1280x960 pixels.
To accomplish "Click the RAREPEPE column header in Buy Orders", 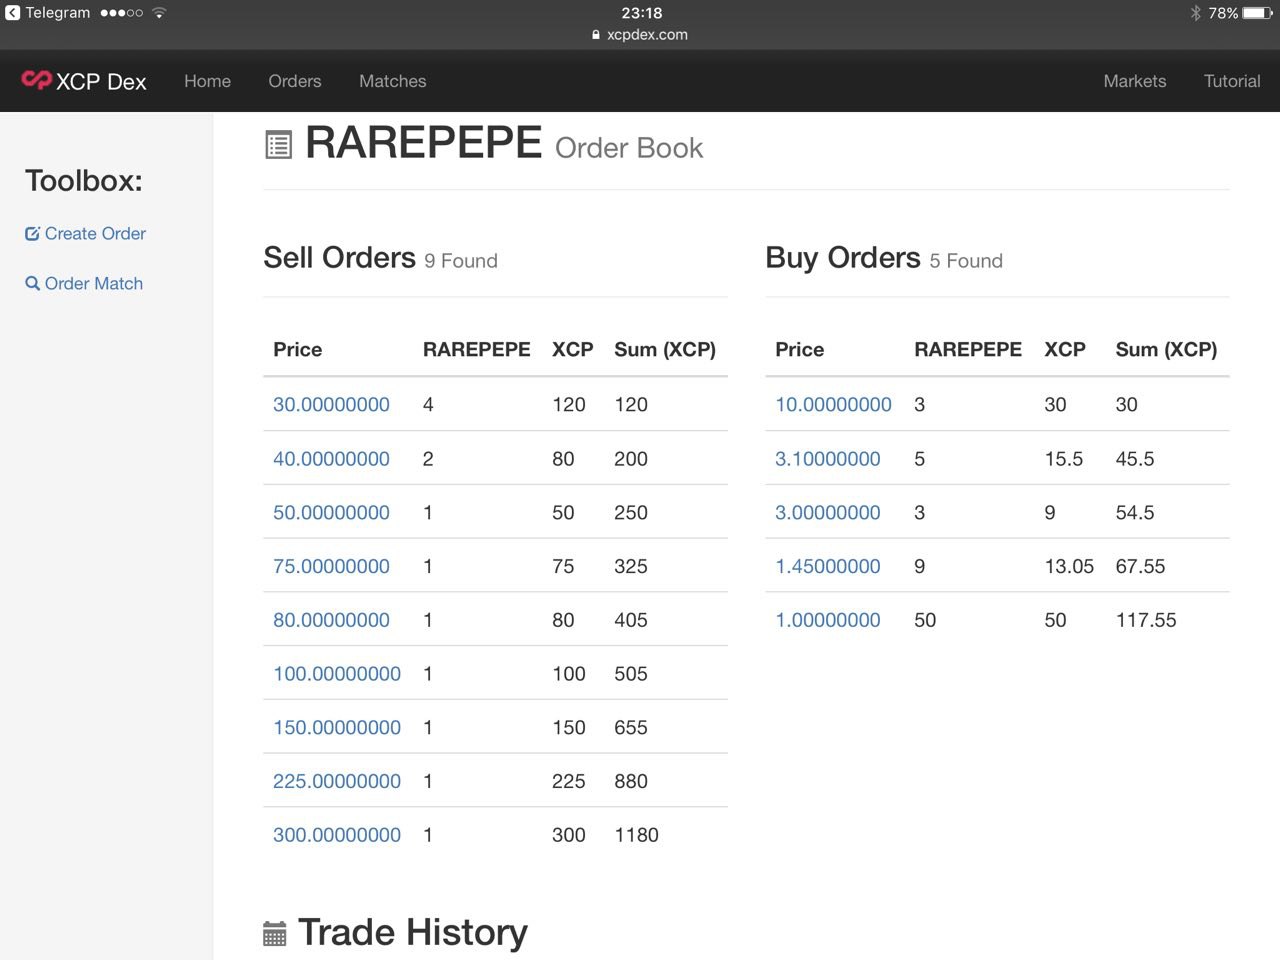I will (x=968, y=350).
